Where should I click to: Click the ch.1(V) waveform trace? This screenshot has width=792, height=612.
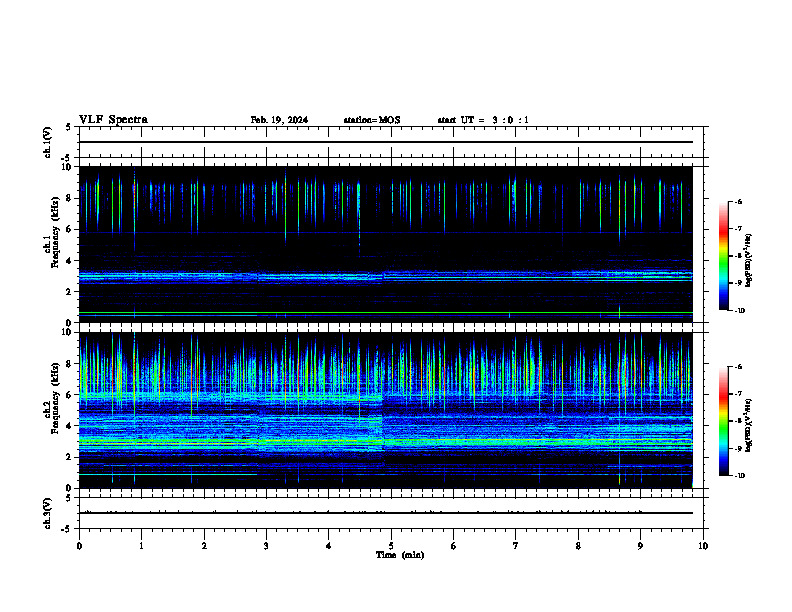pos(386,142)
